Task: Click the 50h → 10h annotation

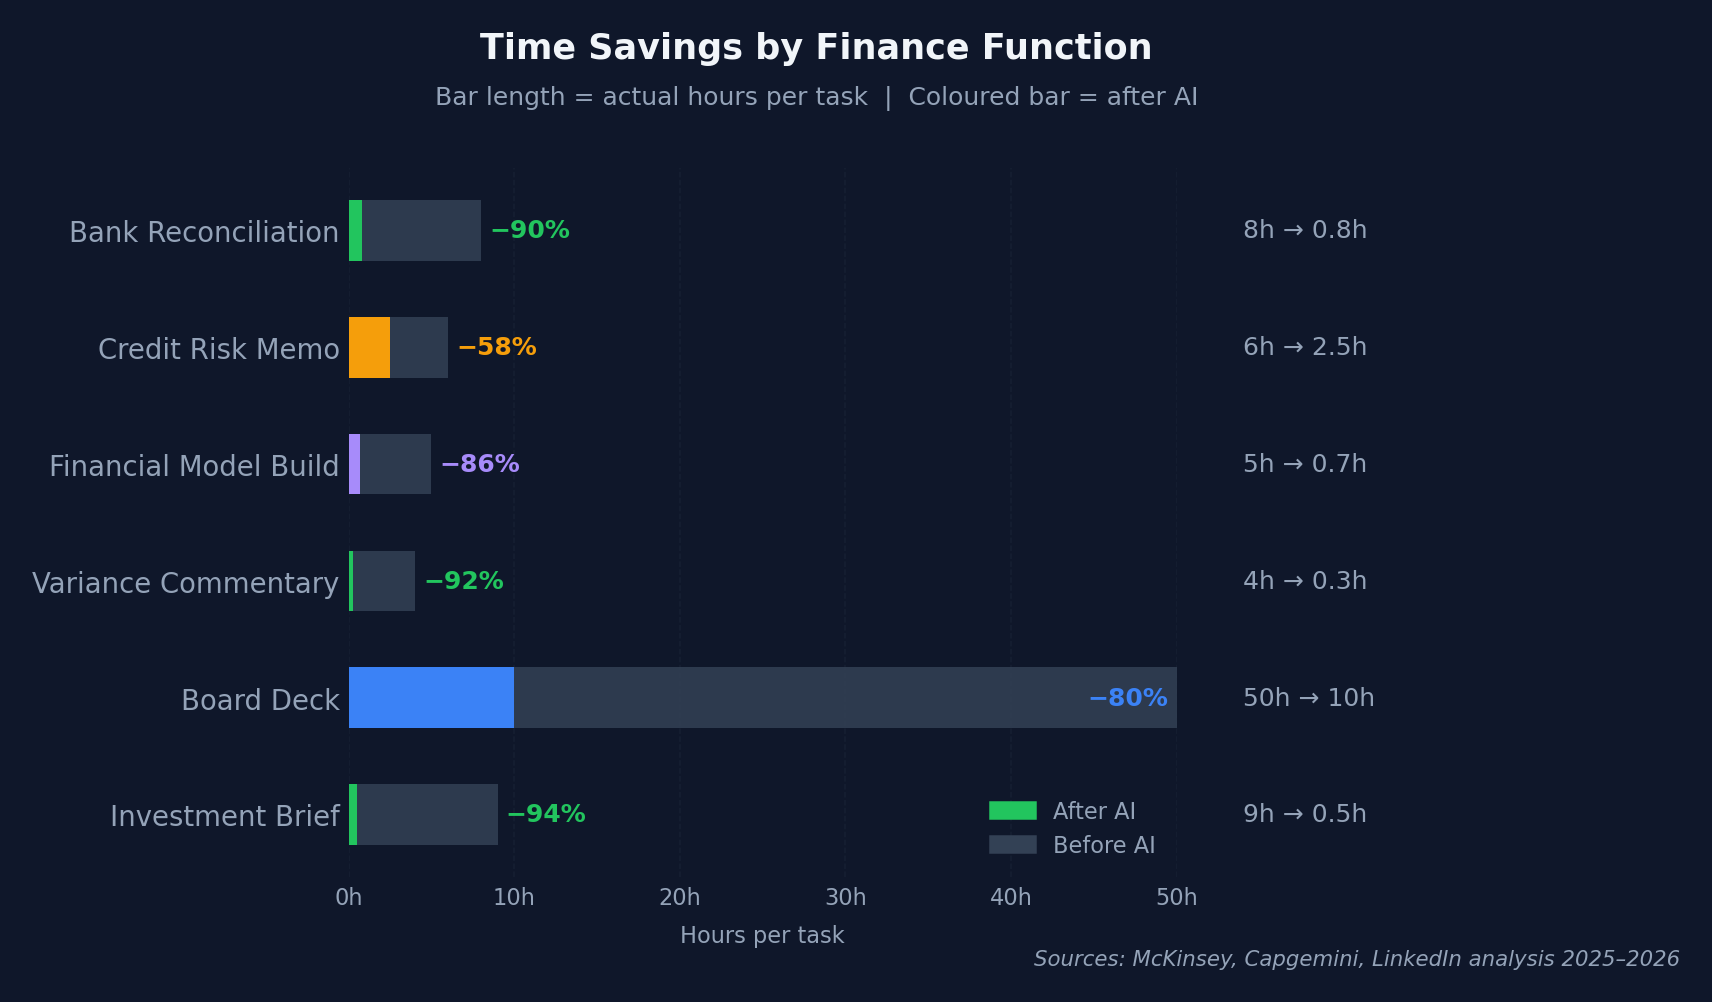Action: 1309,698
